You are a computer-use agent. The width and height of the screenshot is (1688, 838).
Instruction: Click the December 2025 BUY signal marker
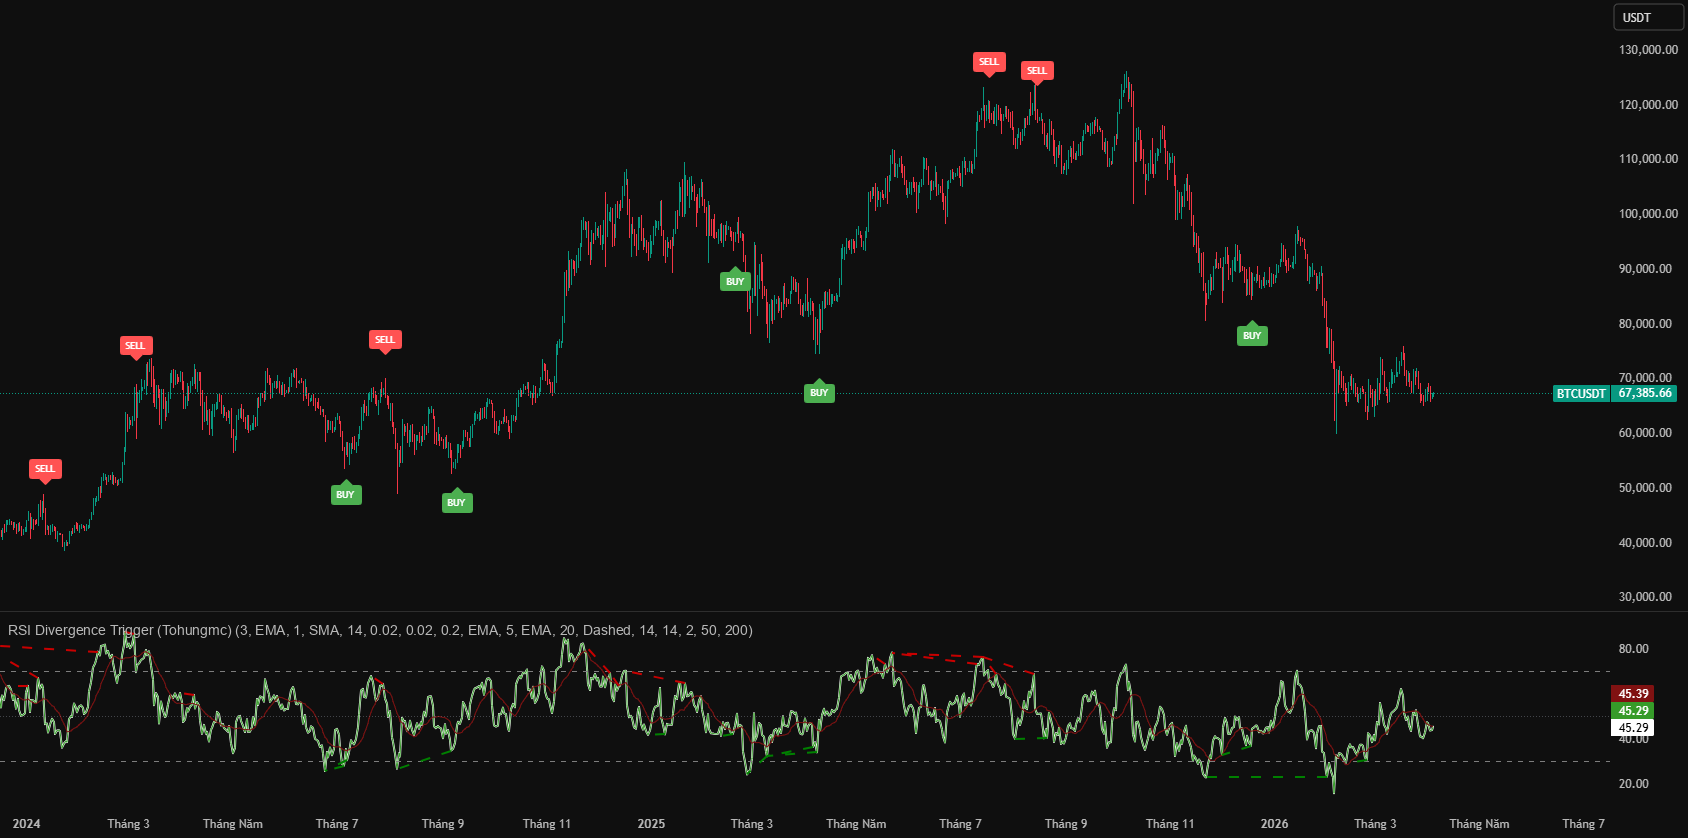[x=1252, y=335]
